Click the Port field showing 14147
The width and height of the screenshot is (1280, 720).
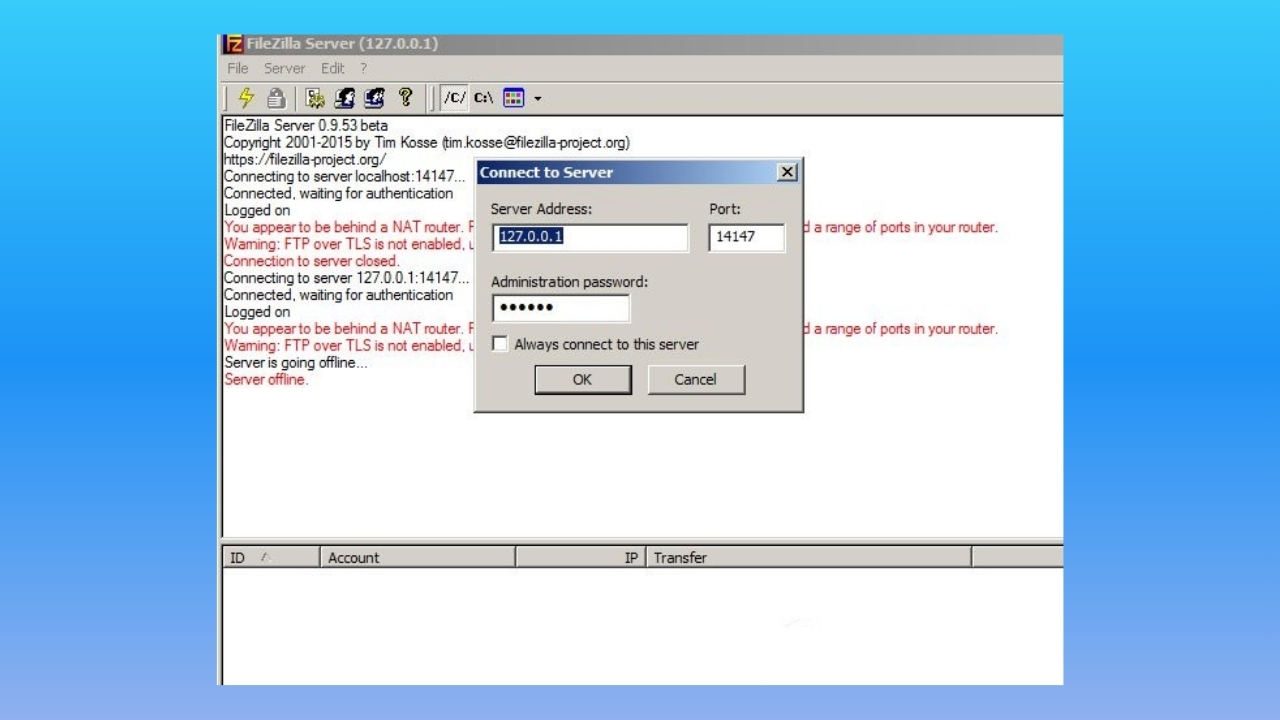[747, 237]
